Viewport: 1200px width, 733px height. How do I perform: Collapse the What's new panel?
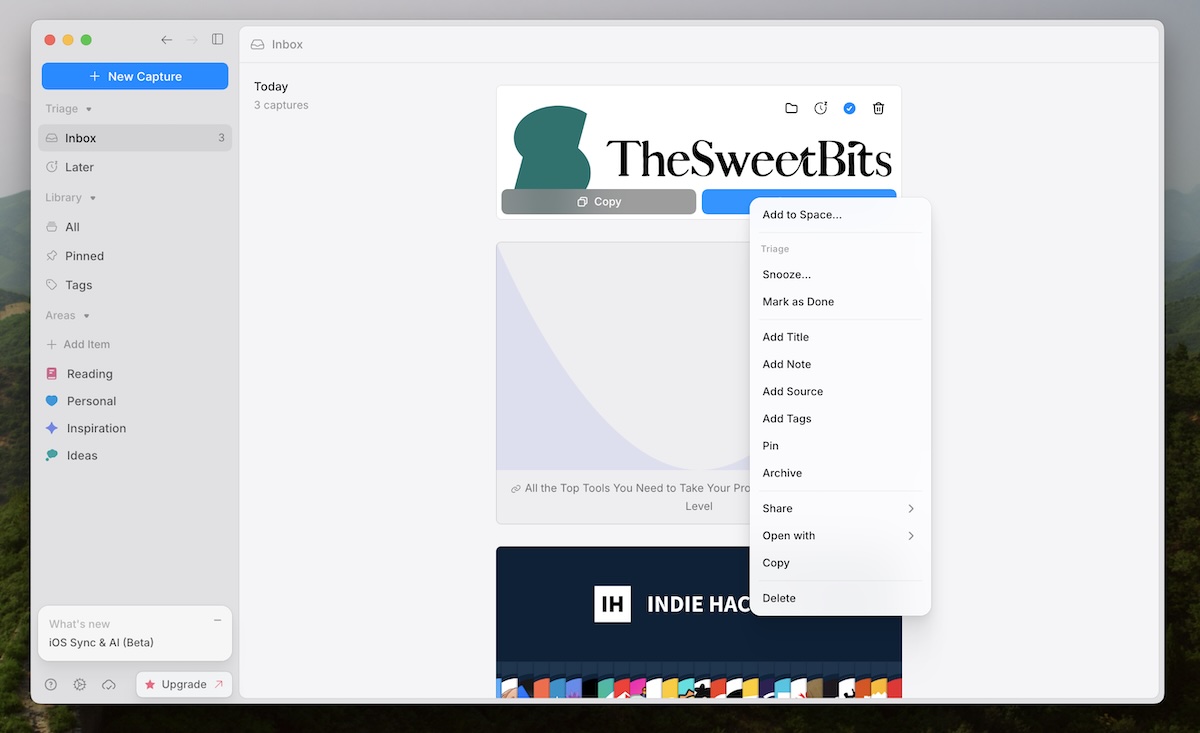tap(216, 620)
